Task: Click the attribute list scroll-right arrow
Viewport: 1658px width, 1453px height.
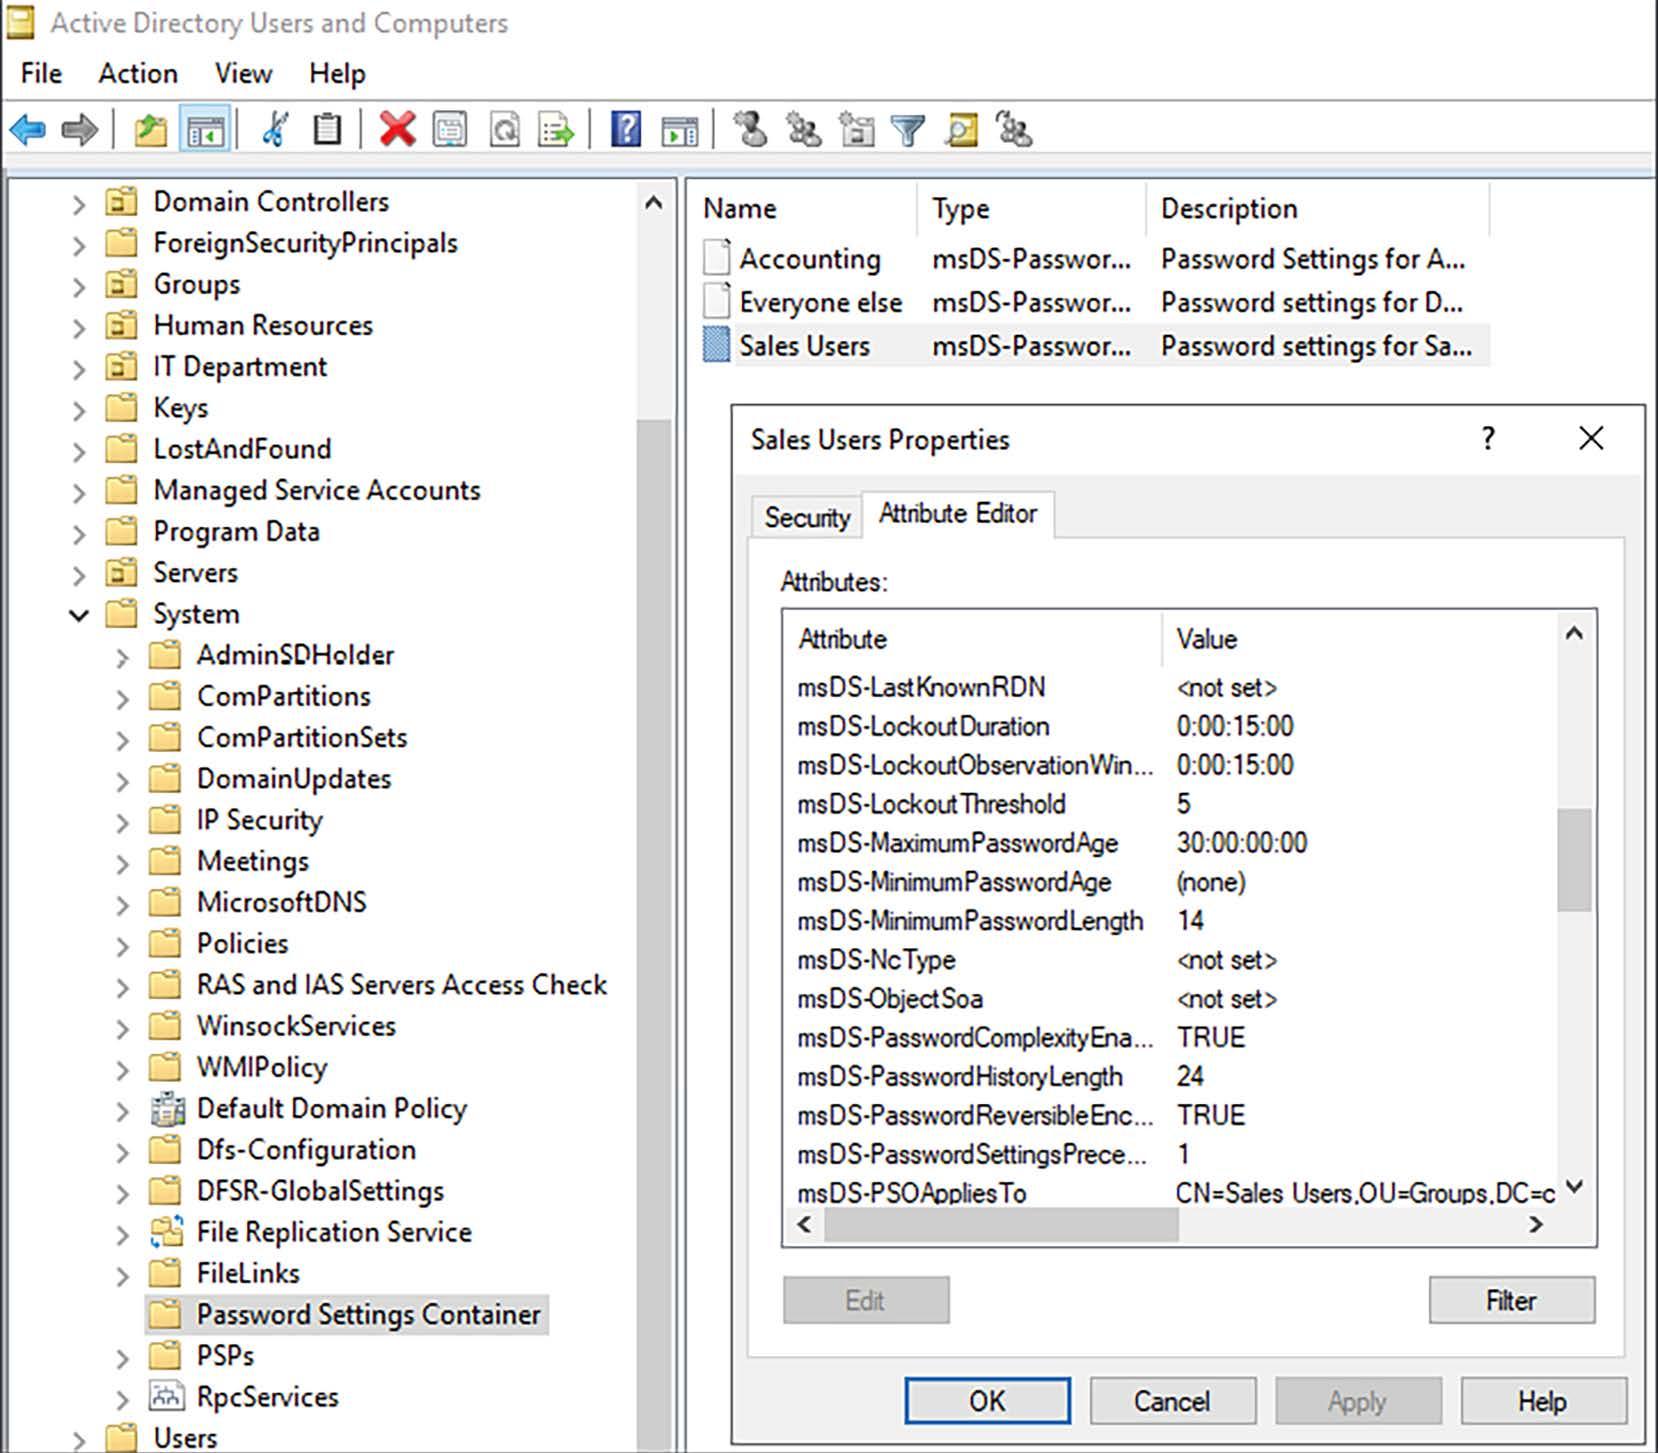Action: pos(1536,1224)
